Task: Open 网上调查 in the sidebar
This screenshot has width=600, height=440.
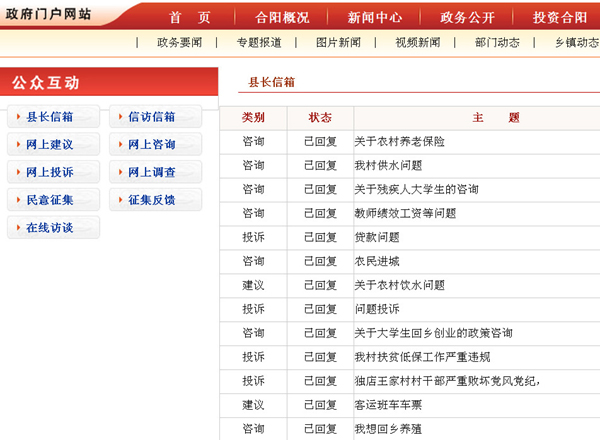Action: 155,172
